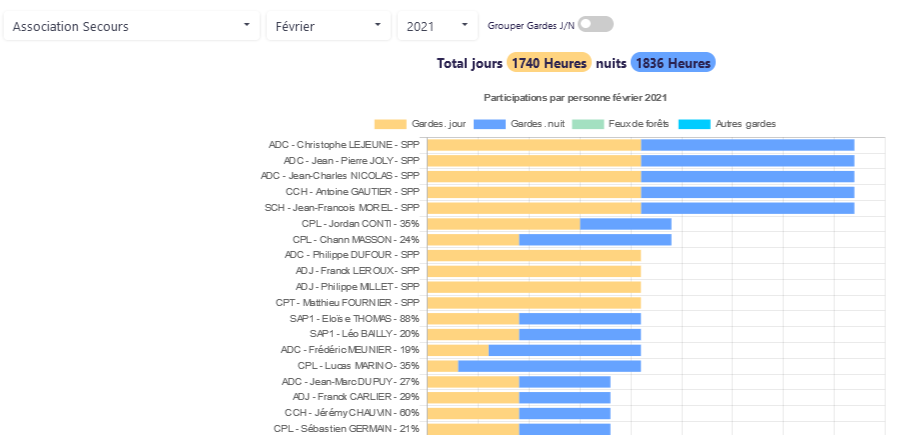
Task: Toggle the Grouper Gardes J/N switch
Action: pos(595,24)
